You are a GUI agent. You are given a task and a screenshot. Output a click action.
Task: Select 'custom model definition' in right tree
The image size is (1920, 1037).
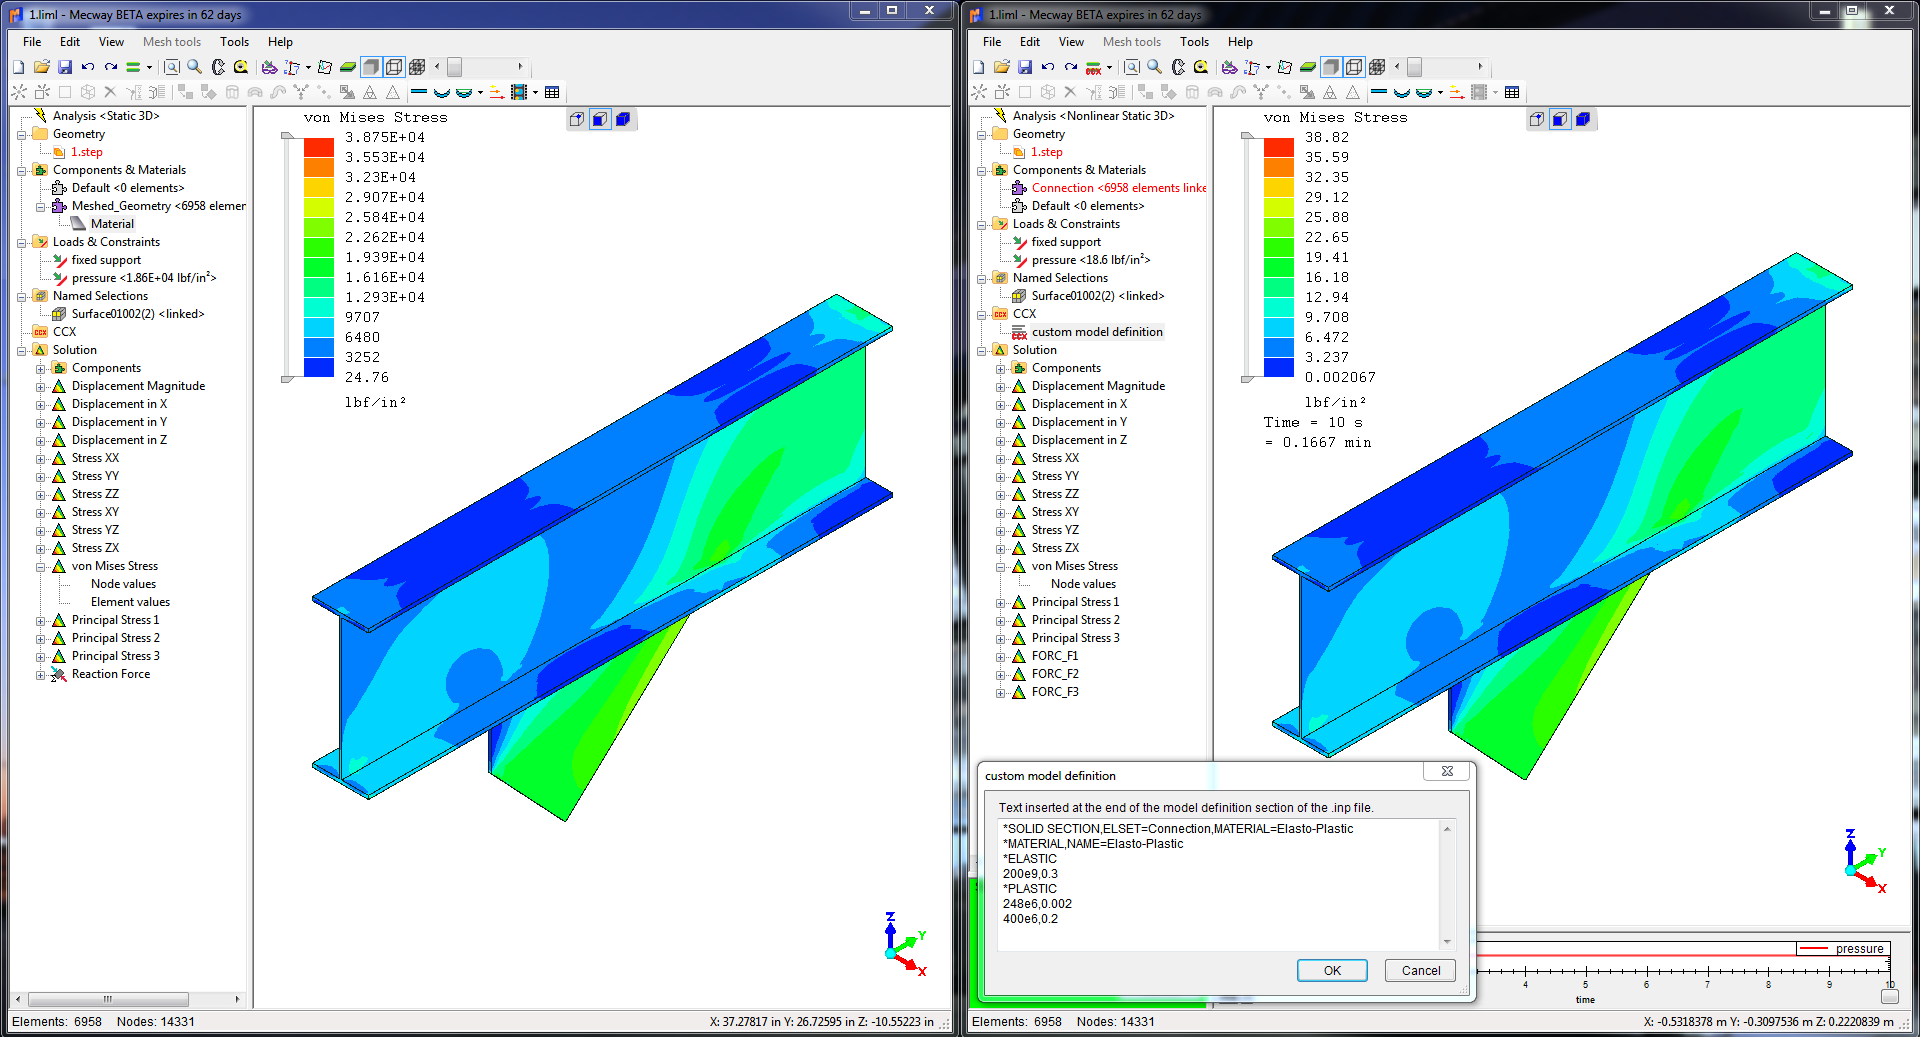1097,332
